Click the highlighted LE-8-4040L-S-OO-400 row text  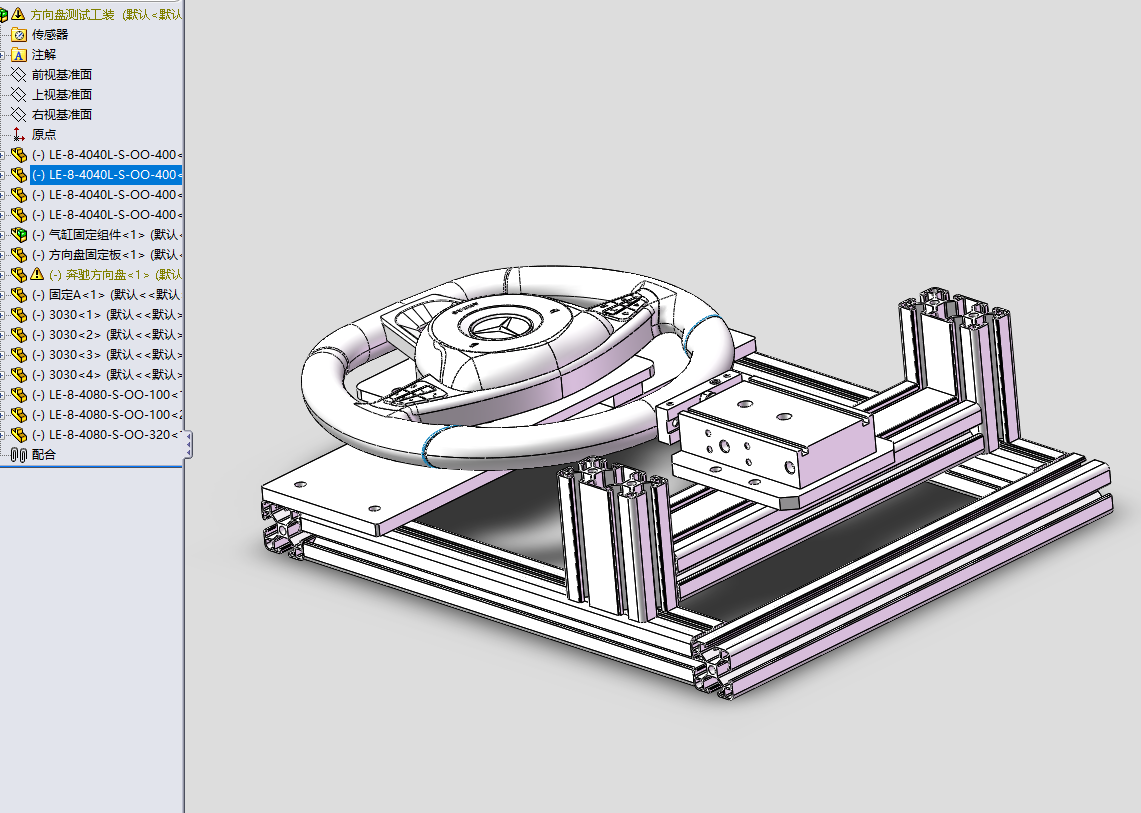(x=106, y=175)
